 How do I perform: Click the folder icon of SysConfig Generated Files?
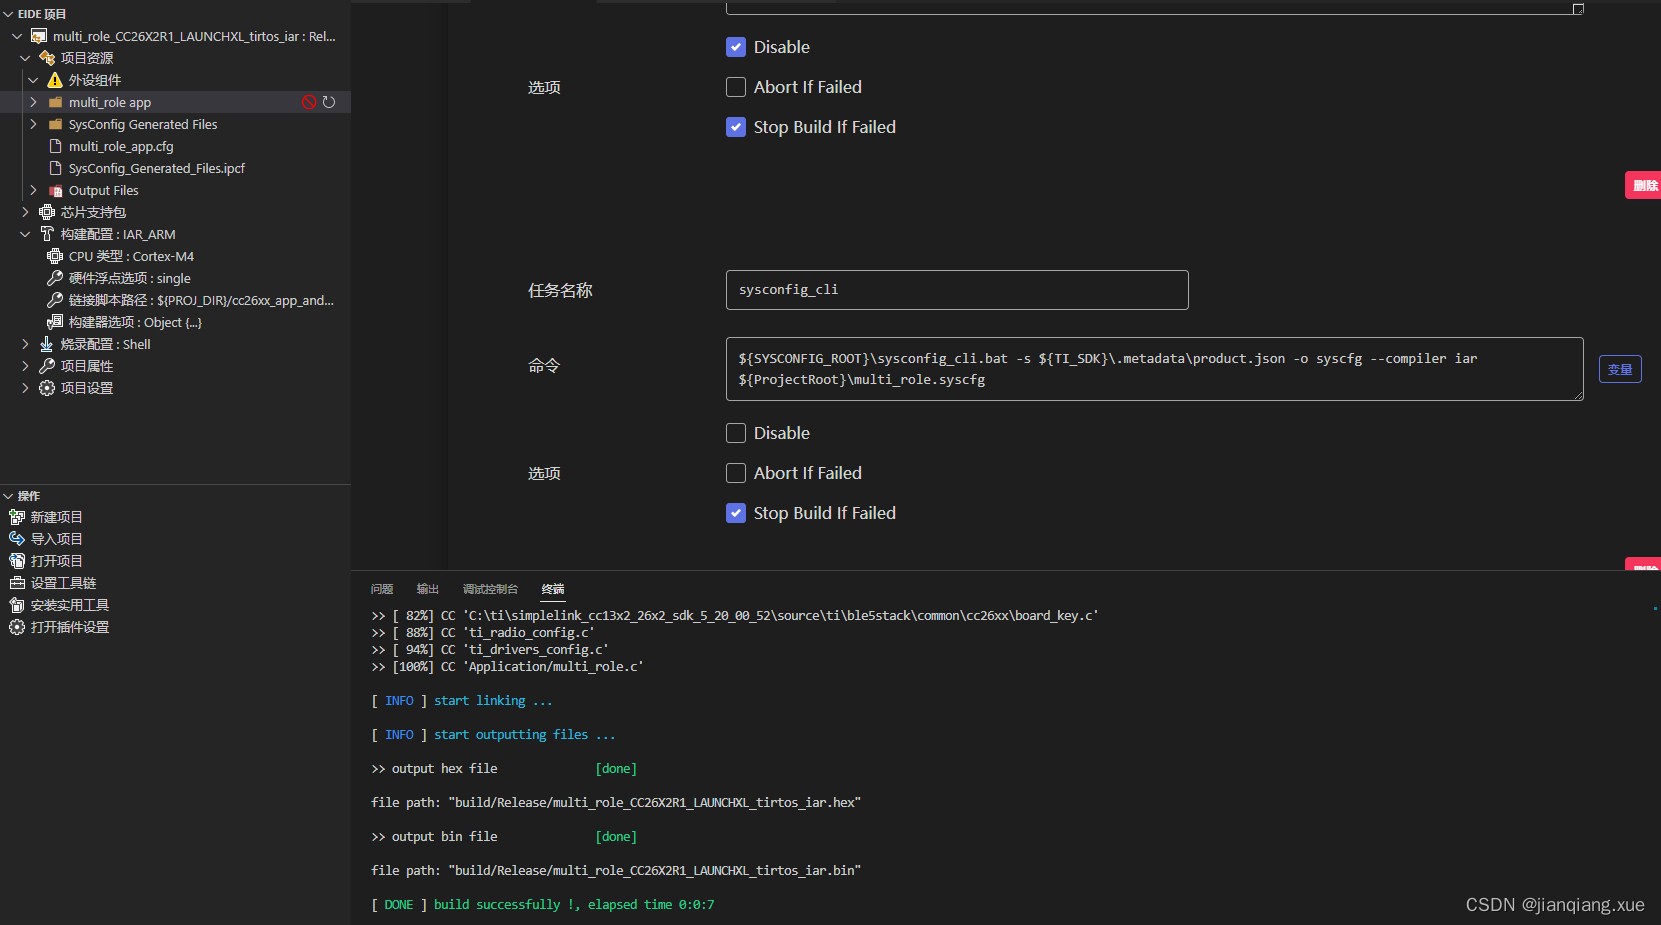[56, 124]
